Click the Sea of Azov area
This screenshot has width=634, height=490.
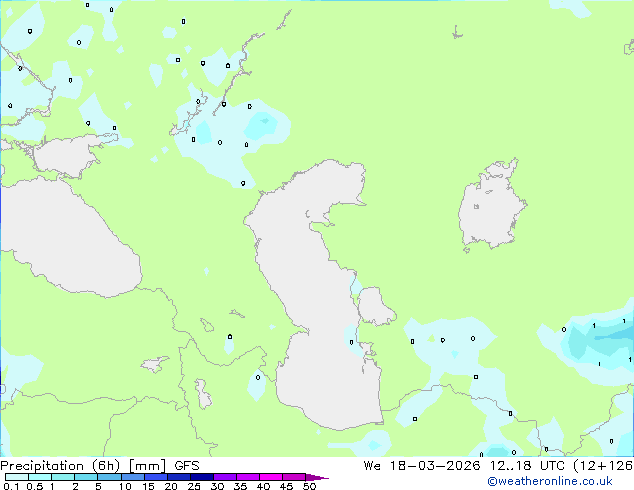65,156
